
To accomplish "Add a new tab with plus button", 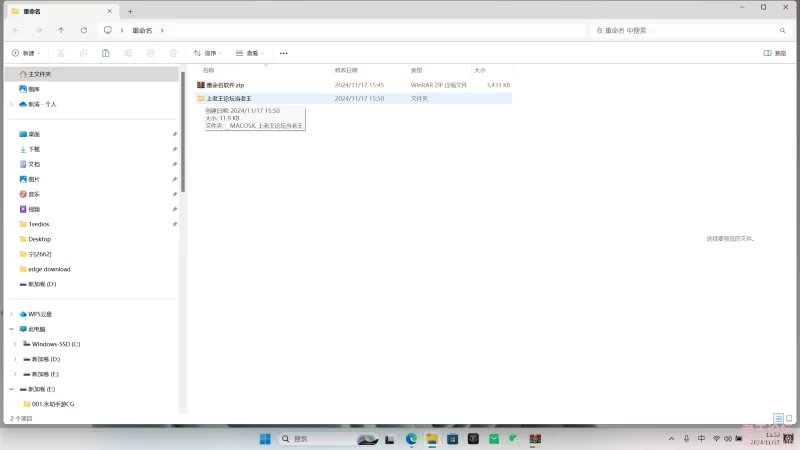I will point(130,10).
